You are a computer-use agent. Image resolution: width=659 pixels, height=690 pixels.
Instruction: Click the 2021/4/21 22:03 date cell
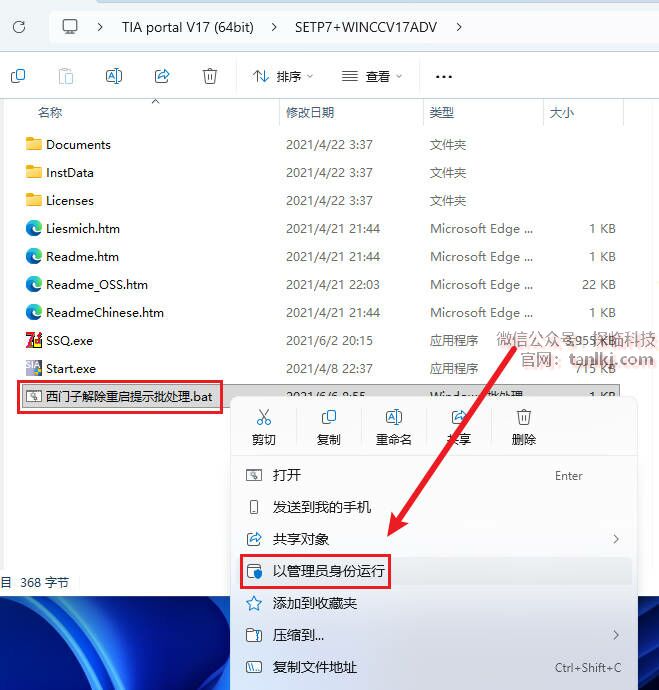click(333, 285)
